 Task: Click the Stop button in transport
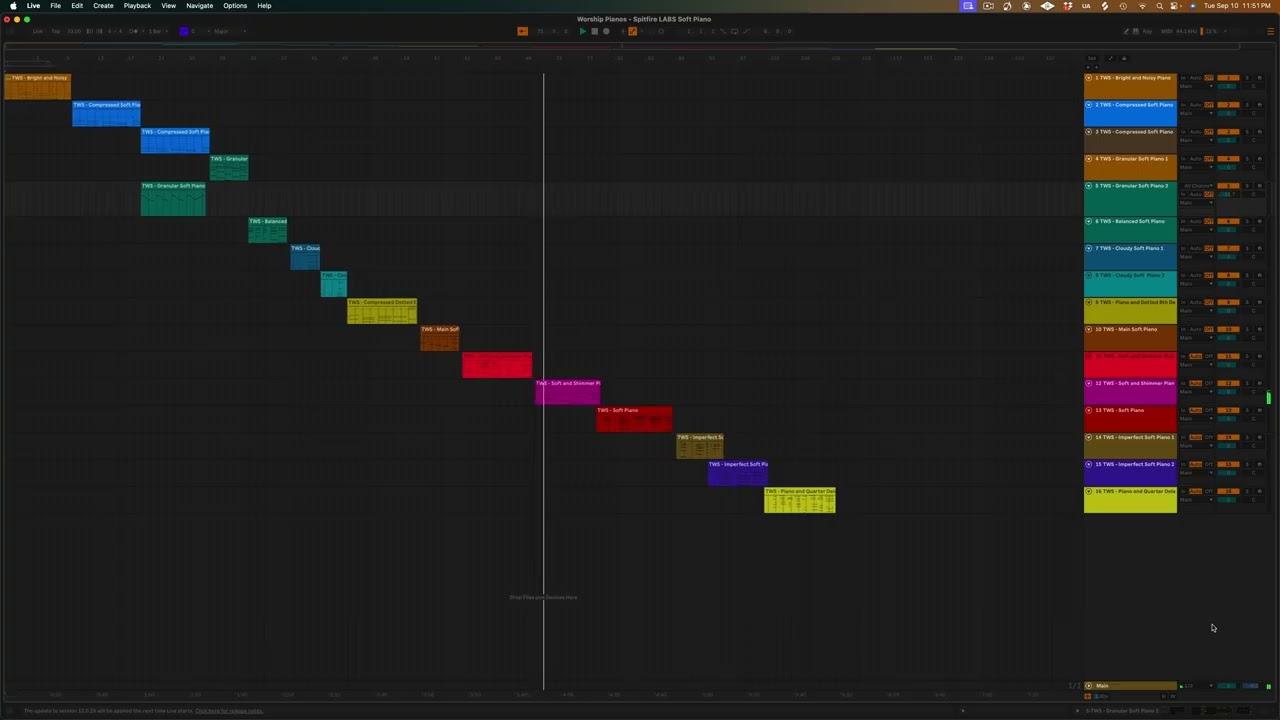(594, 31)
